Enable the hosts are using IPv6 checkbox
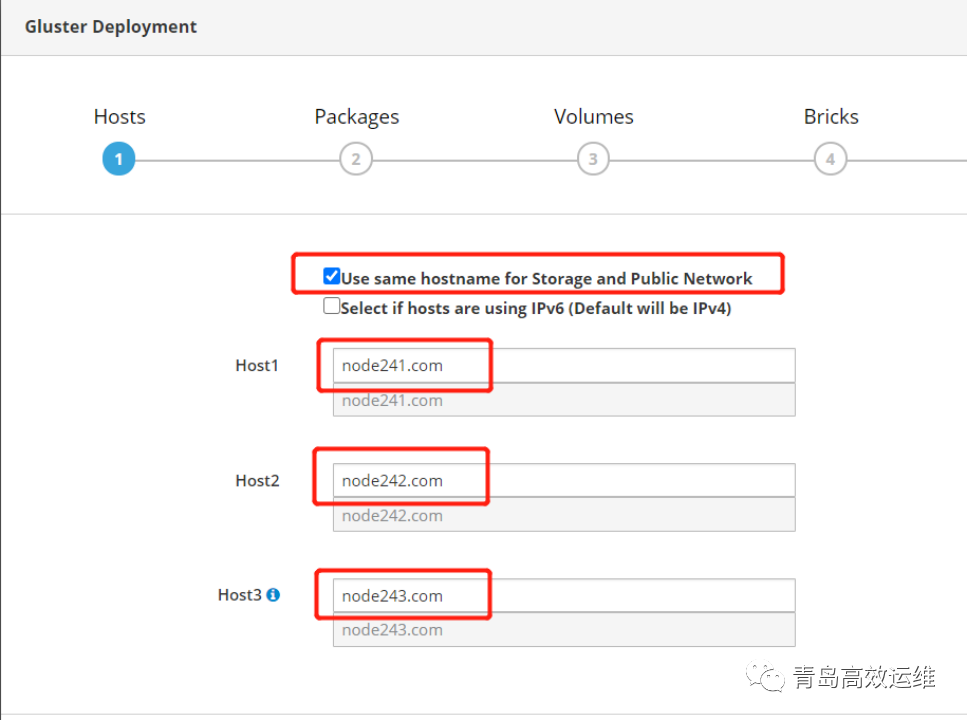 tap(332, 307)
